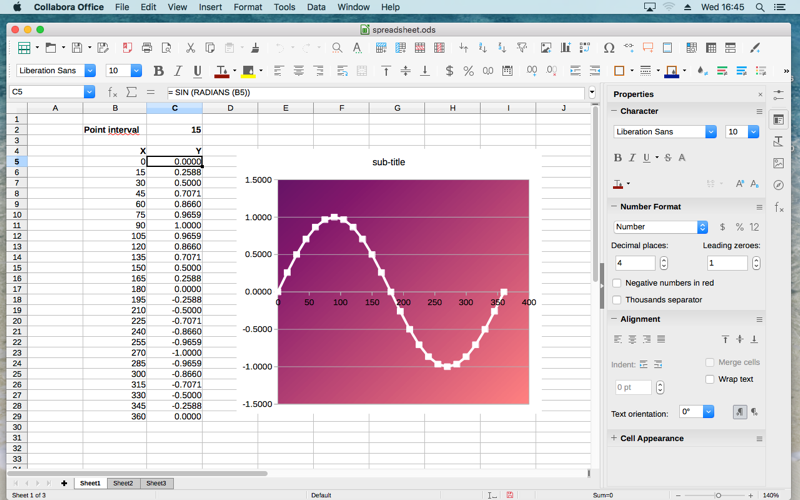
Task: Open Sidebar Gallery panel icon
Action: [x=779, y=163]
